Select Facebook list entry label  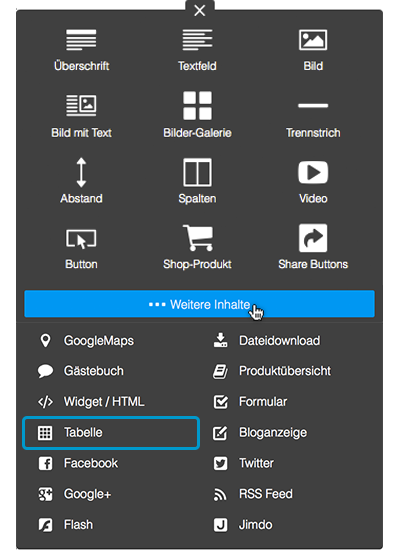91,463
